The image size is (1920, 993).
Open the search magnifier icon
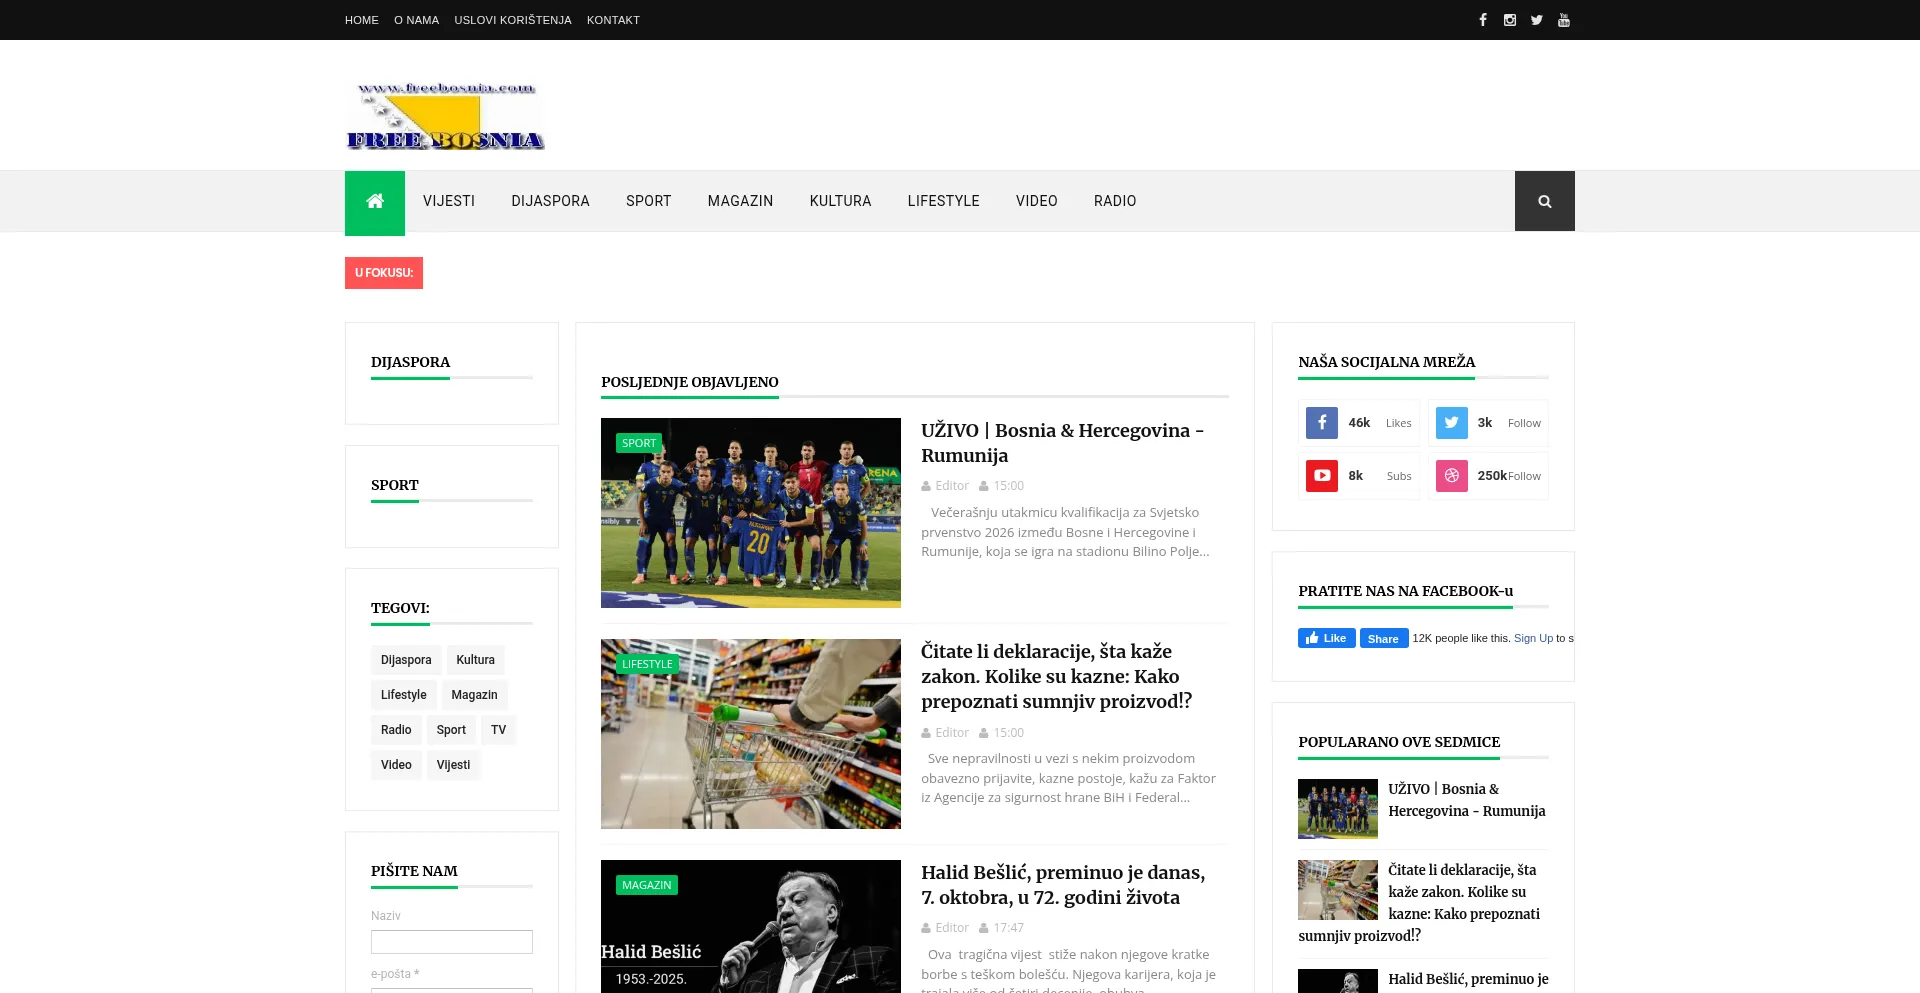[x=1544, y=201]
